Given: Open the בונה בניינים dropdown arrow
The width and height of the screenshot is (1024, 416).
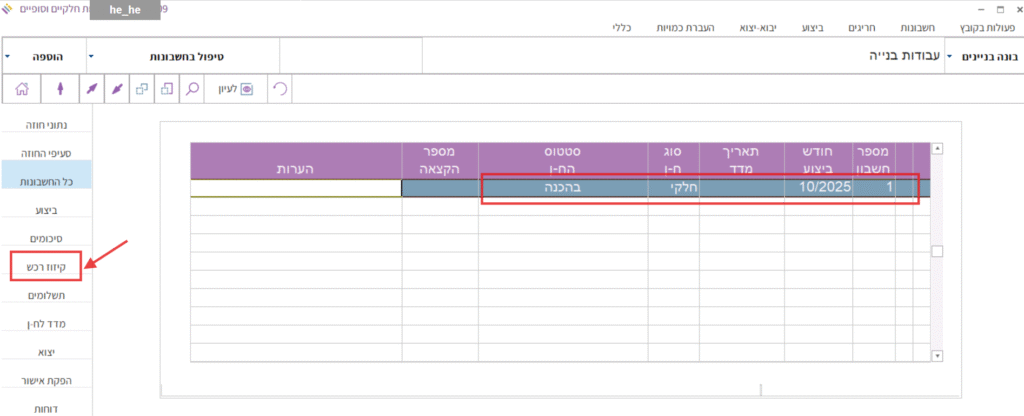Looking at the screenshot, I should pyautogui.click(x=949, y=58).
